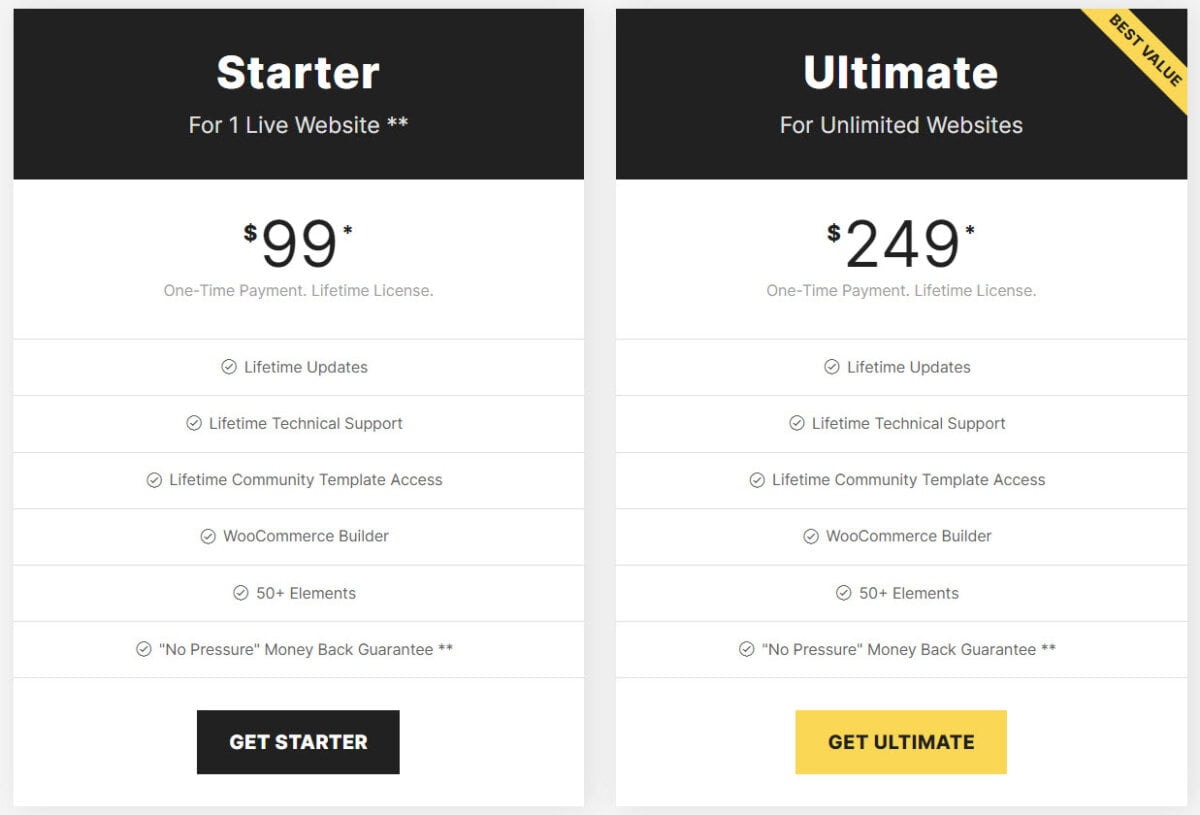
Task: Click check icon beside Ultimate WooCommerce Builder
Action: tap(811, 536)
